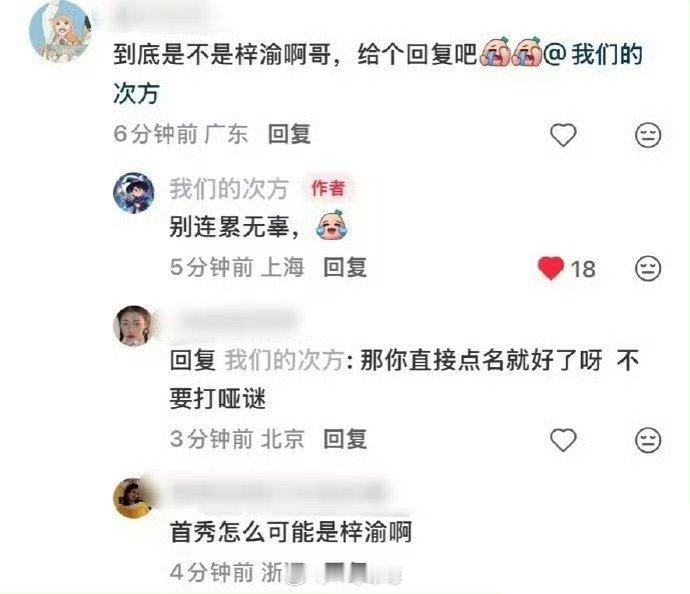Image resolution: width=690 pixels, height=594 pixels.
Task: Tap the @我们的次方 mention in top comment
Action: click(592, 54)
